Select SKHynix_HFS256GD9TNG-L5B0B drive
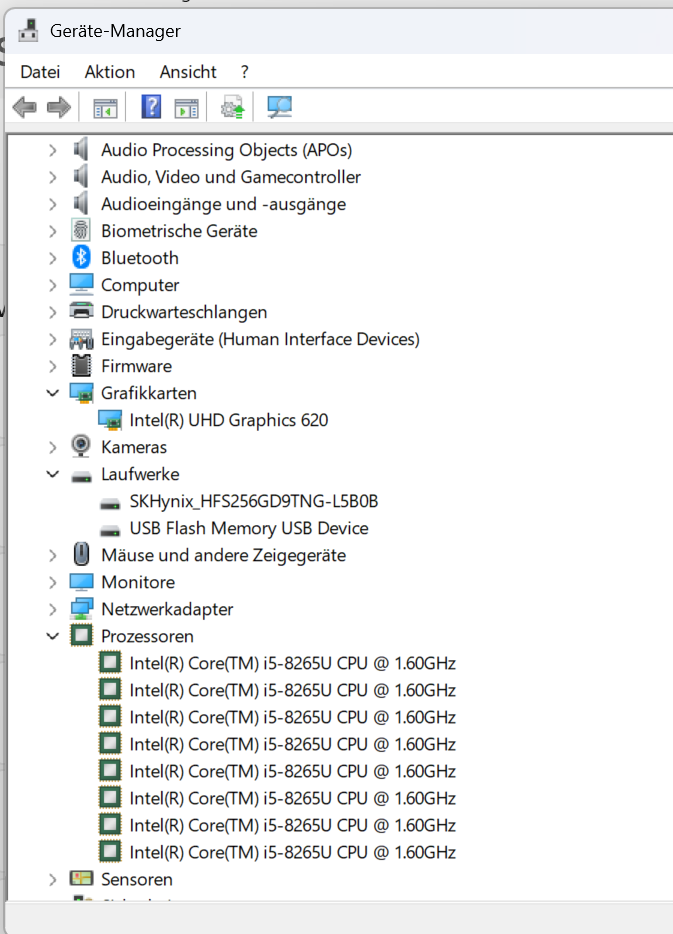This screenshot has height=934, width=673. tap(254, 501)
